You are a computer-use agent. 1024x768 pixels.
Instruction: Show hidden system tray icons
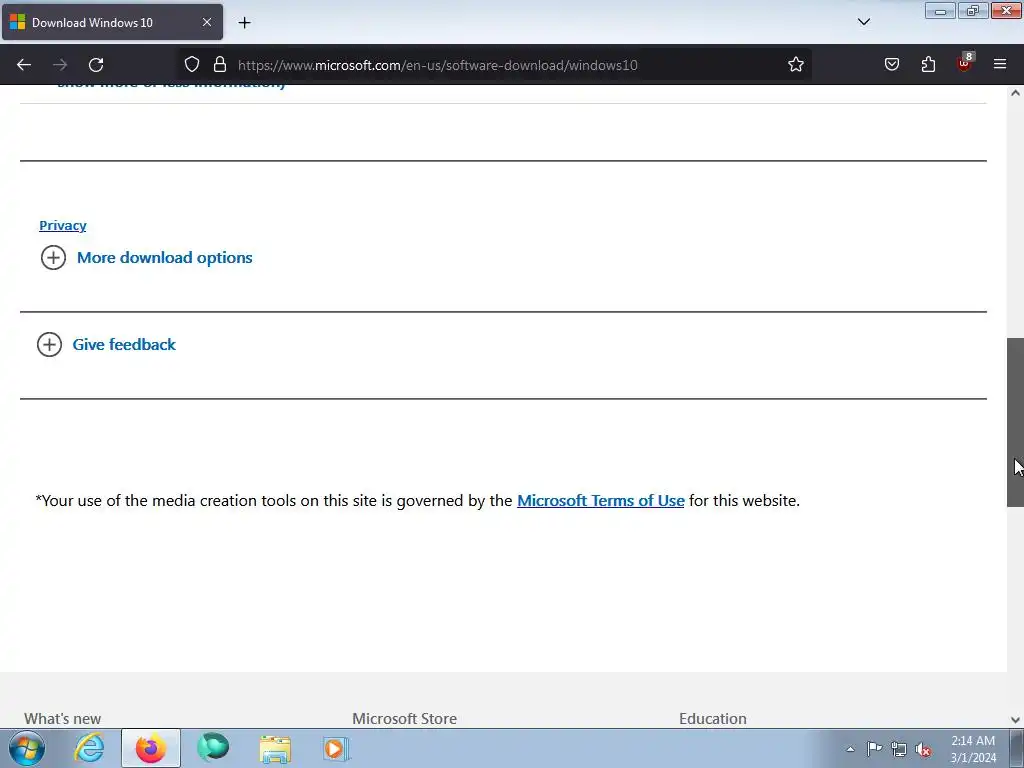[x=850, y=749]
